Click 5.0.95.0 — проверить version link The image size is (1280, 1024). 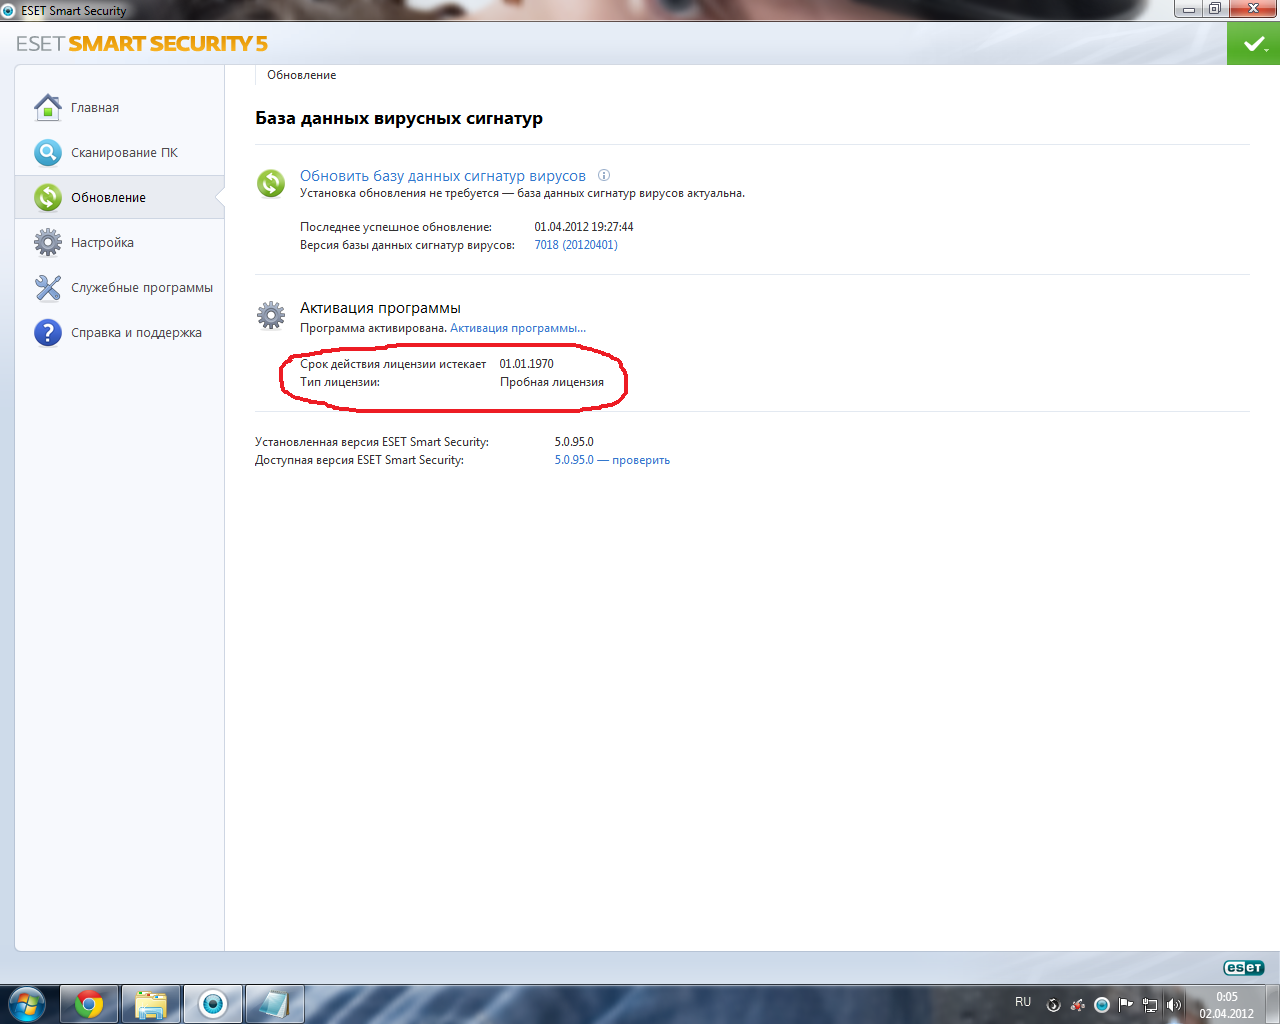(612, 460)
